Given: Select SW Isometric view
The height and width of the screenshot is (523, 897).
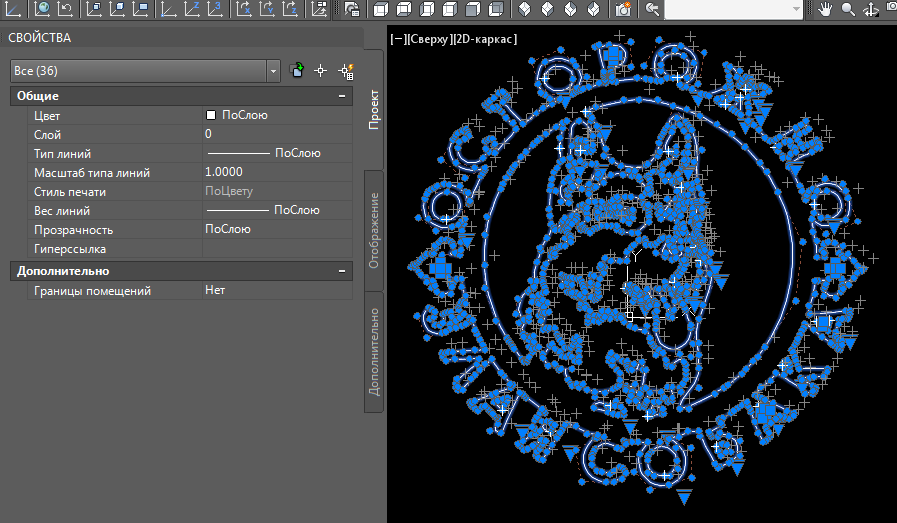Looking at the screenshot, I should pyautogui.click(x=525, y=9).
